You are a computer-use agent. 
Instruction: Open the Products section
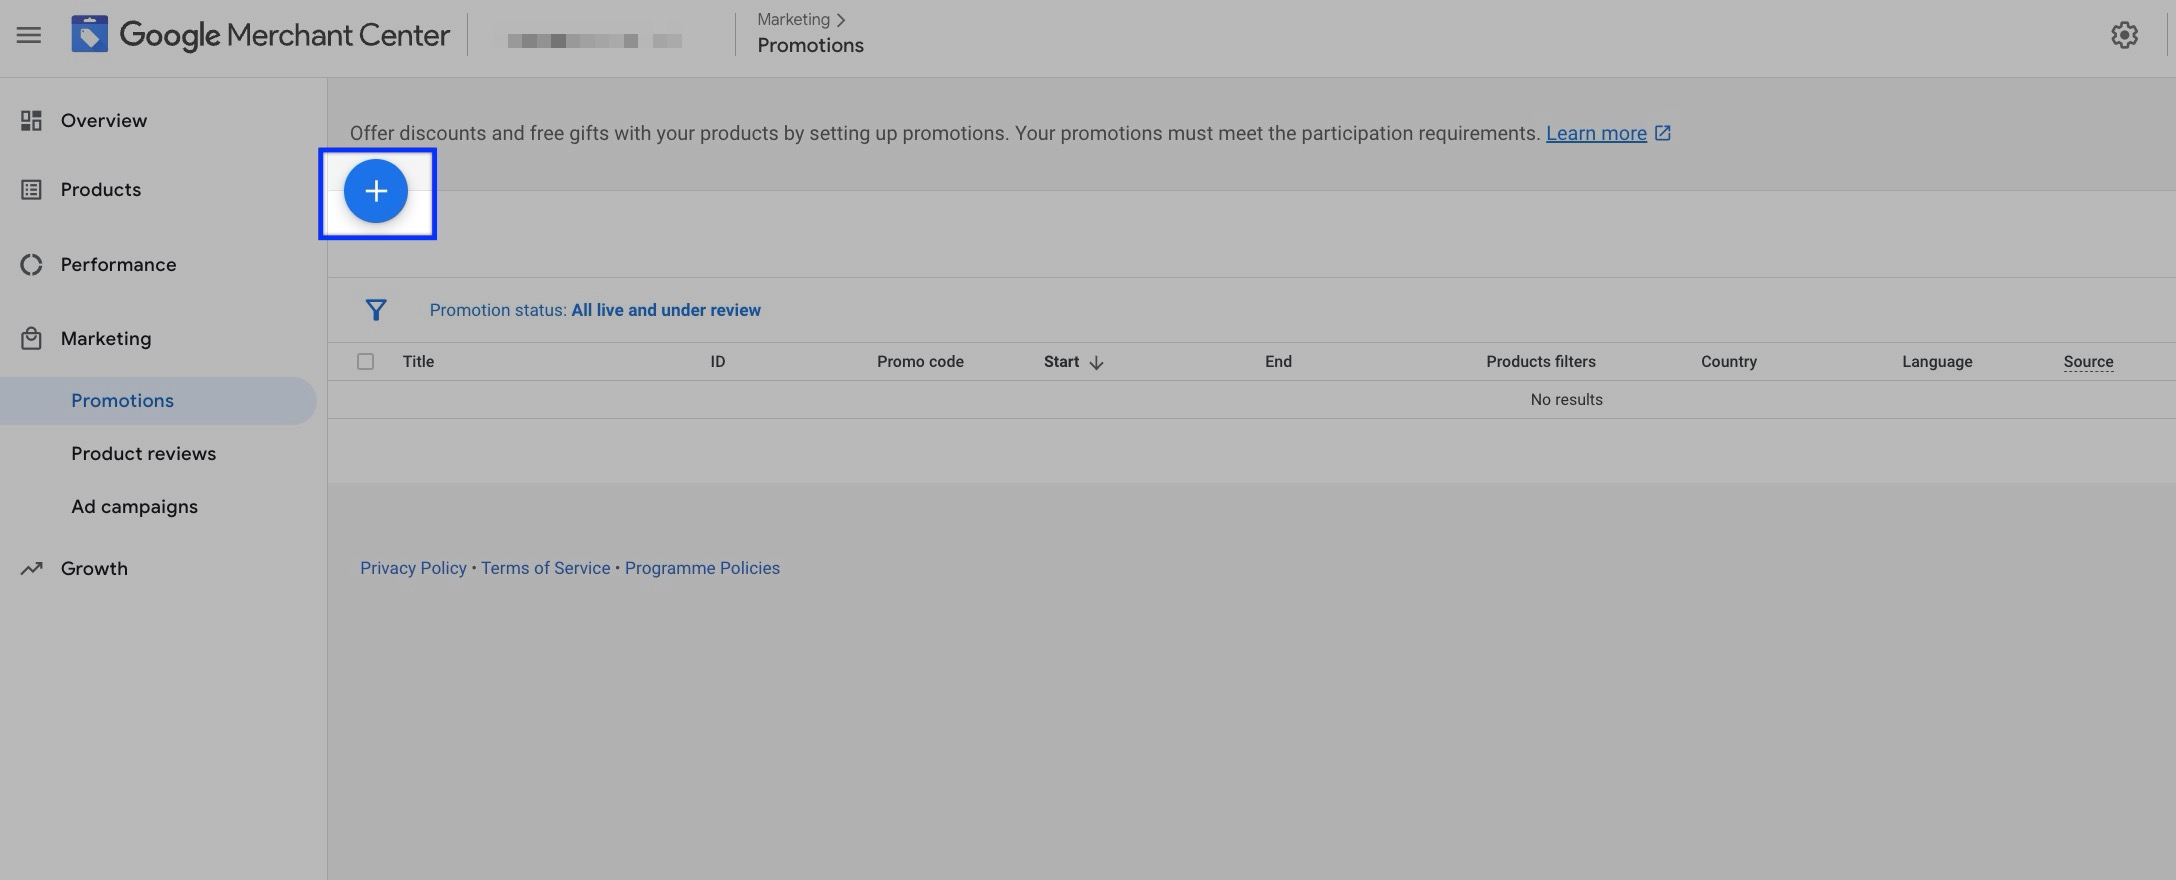(x=101, y=190)
